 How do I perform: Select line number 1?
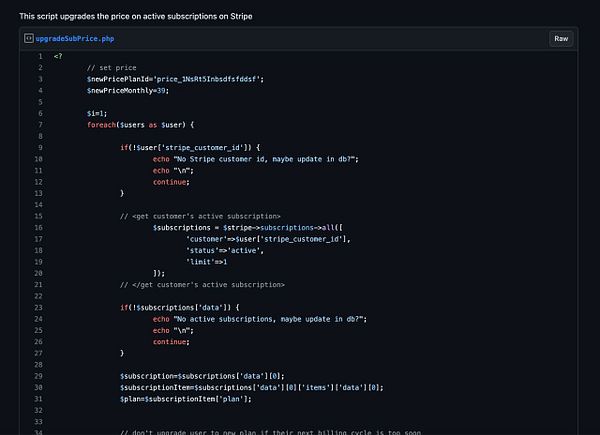click(40, 56)
